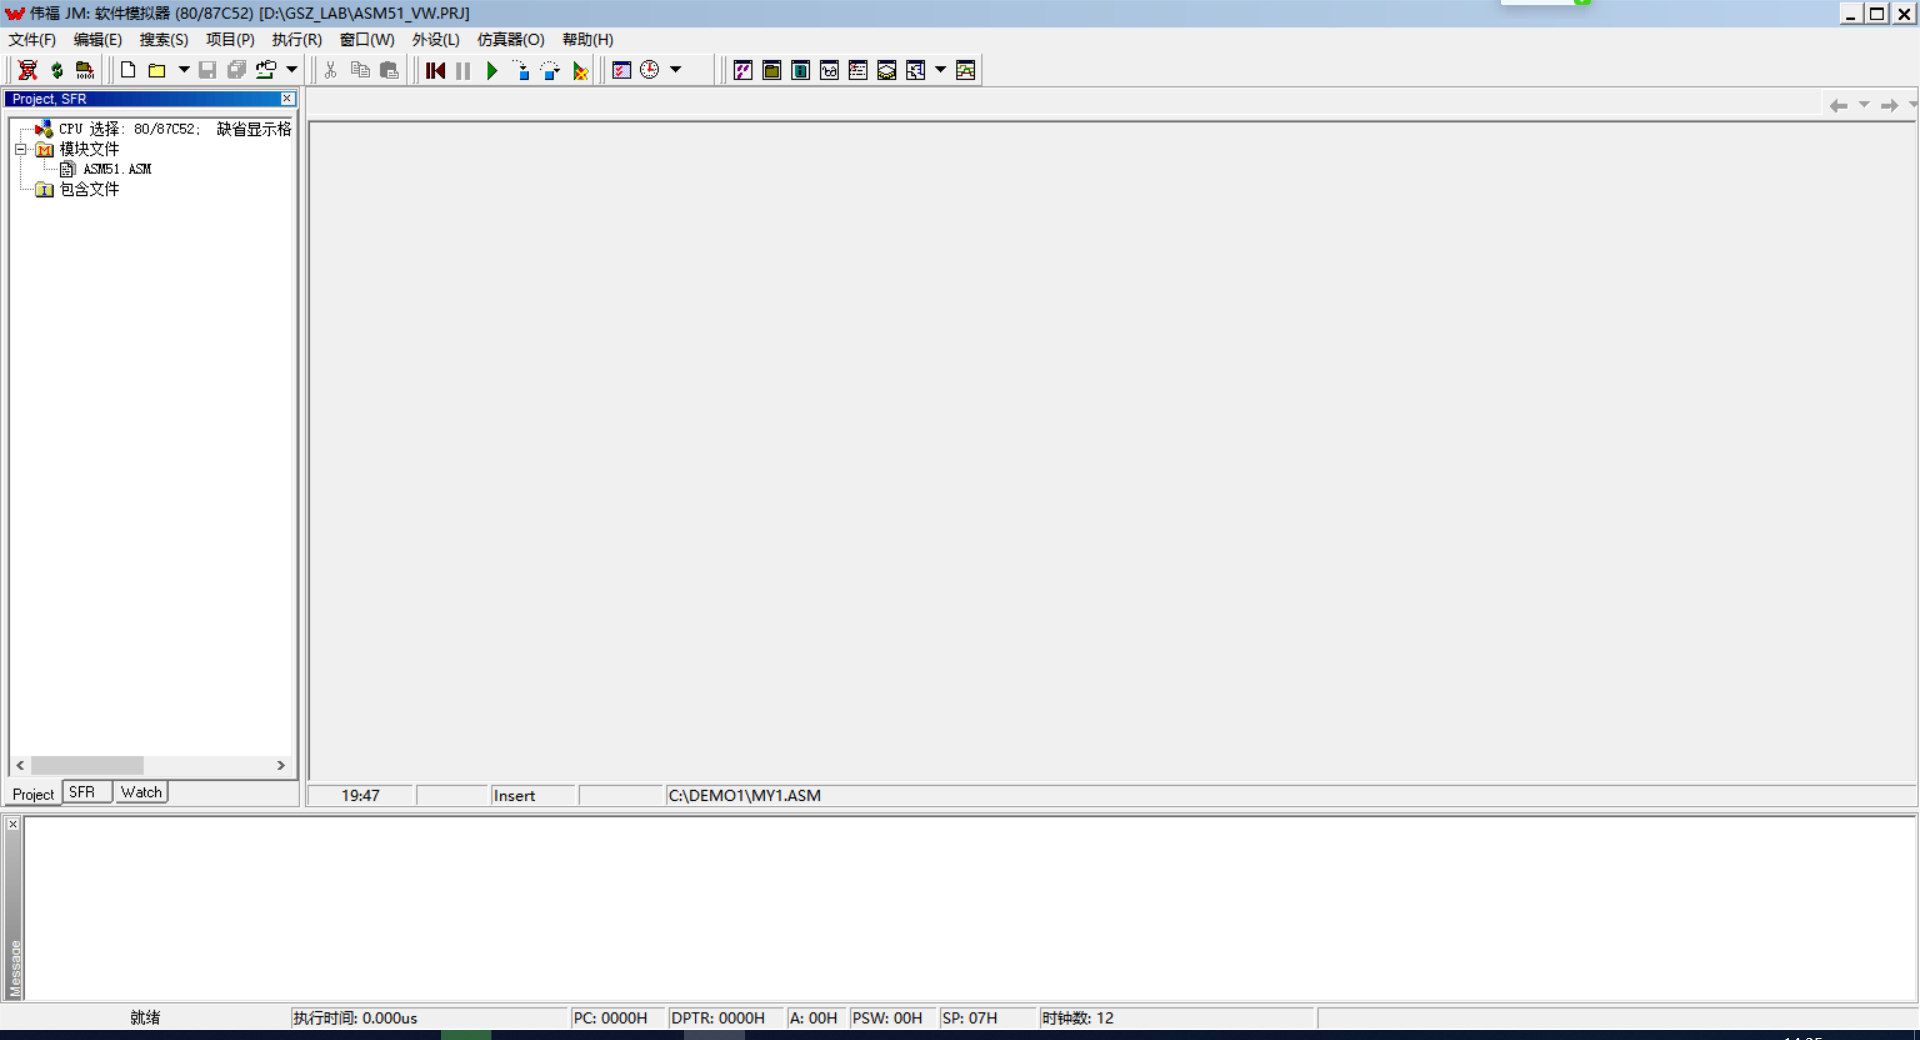Click the project panel horizontal scrollbar right arrow

[281, 765]
